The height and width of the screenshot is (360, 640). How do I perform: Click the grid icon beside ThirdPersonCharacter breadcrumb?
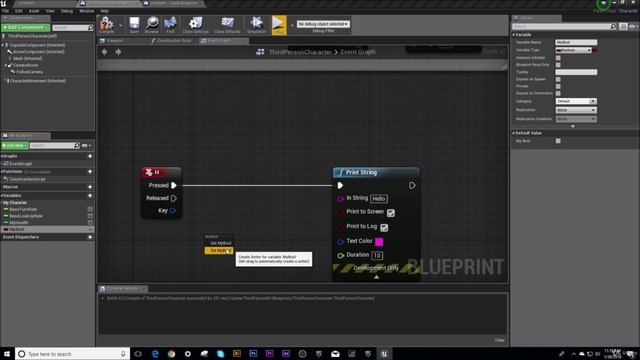(x=260, y=52)
